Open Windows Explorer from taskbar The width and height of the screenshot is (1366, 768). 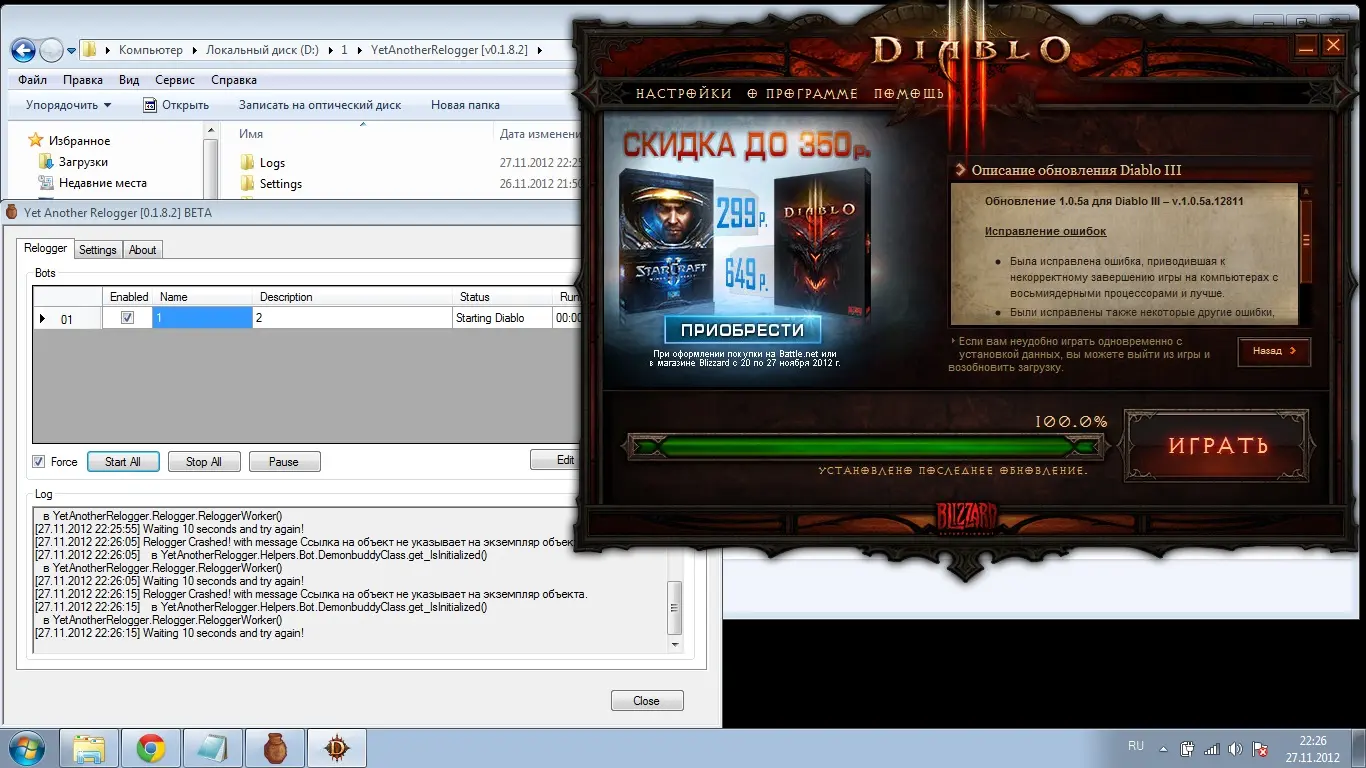pyautogui.click(x=89, y=748)
